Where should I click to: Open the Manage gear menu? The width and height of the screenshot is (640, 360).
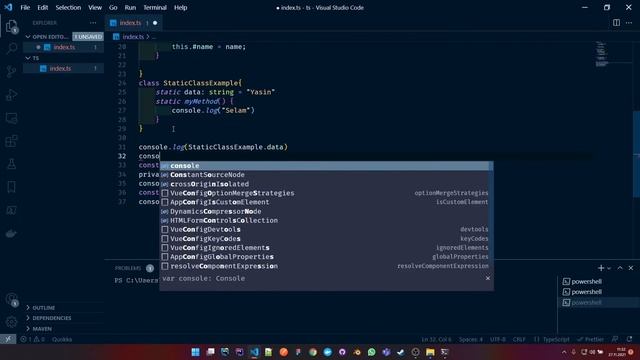tap(11, 322)
